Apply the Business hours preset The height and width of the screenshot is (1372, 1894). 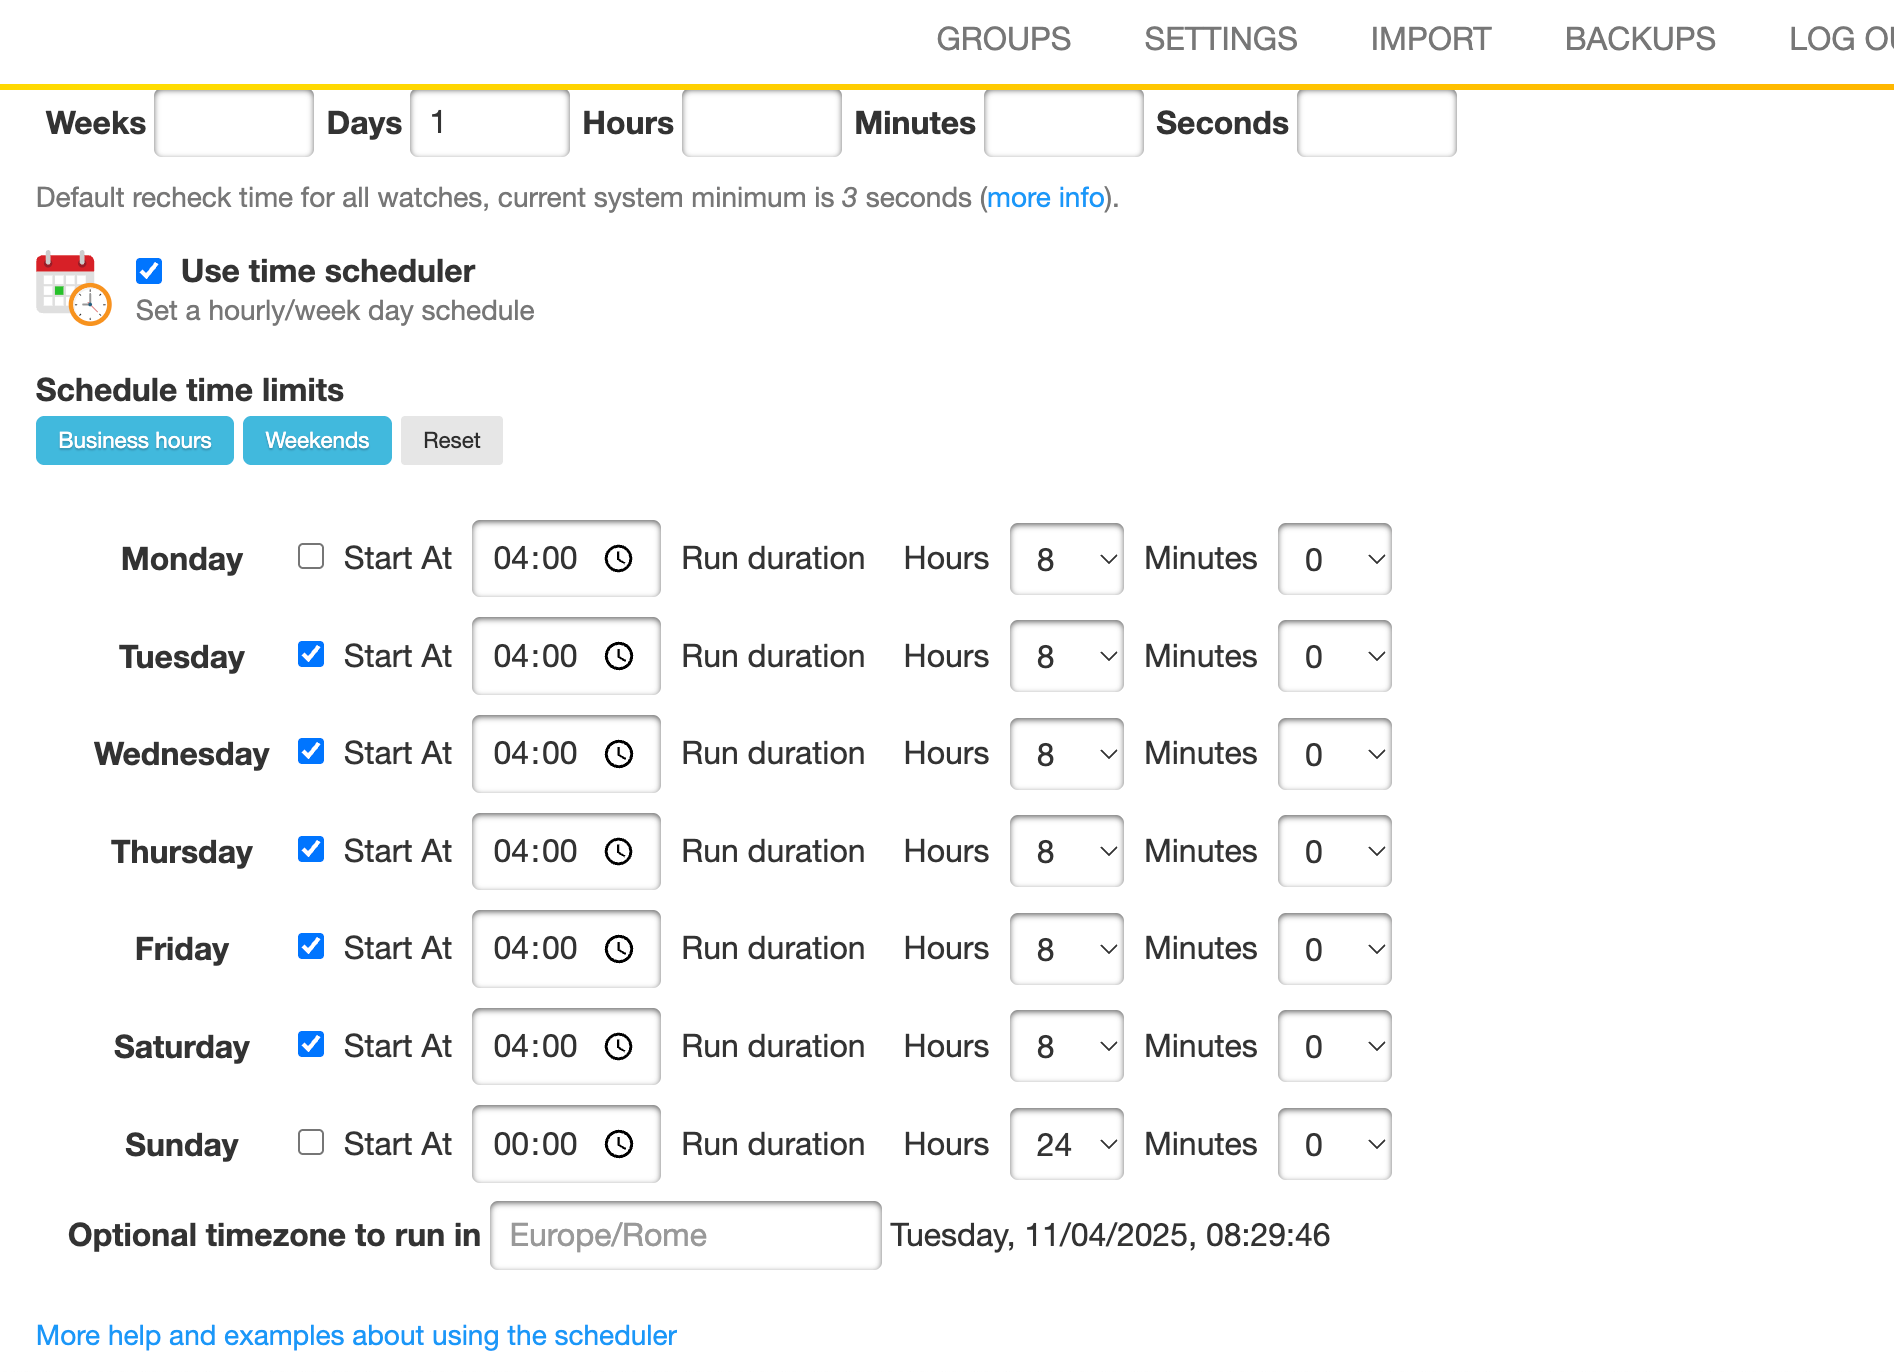tap(135, 441)
